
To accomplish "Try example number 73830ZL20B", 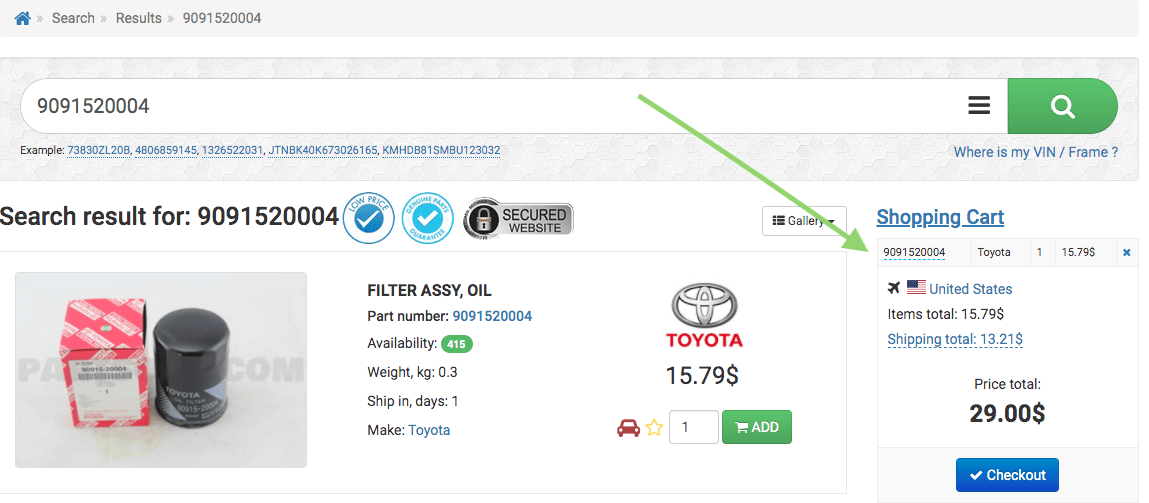I will coord(99,150).
